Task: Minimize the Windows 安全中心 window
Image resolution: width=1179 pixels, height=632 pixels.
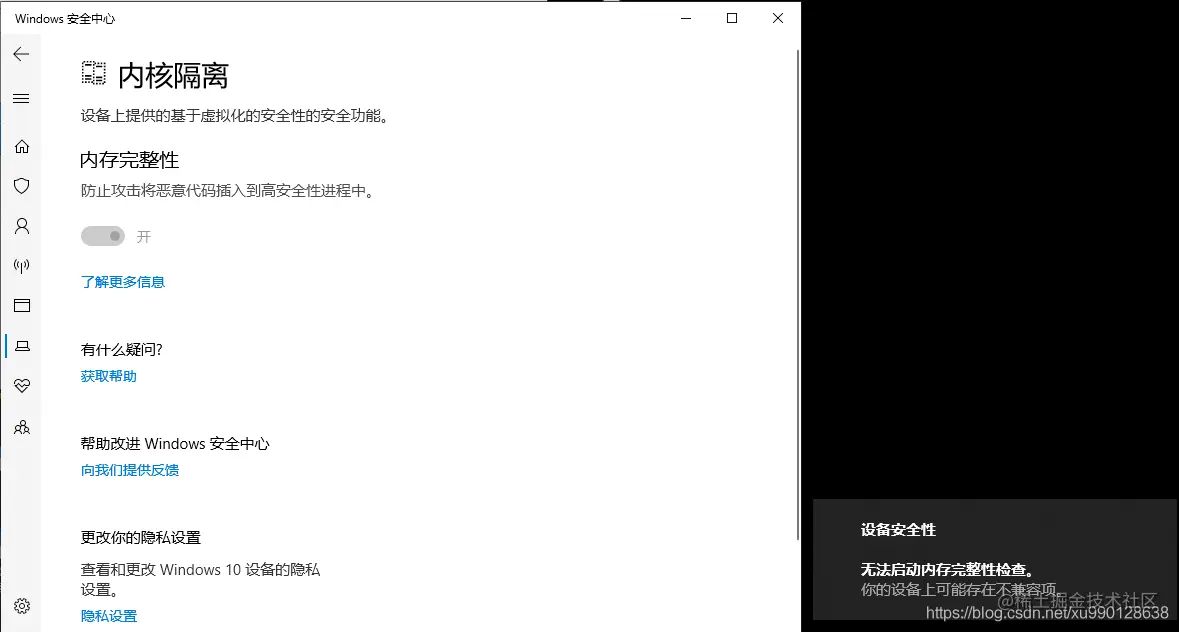Action: (x=686, y=18)
